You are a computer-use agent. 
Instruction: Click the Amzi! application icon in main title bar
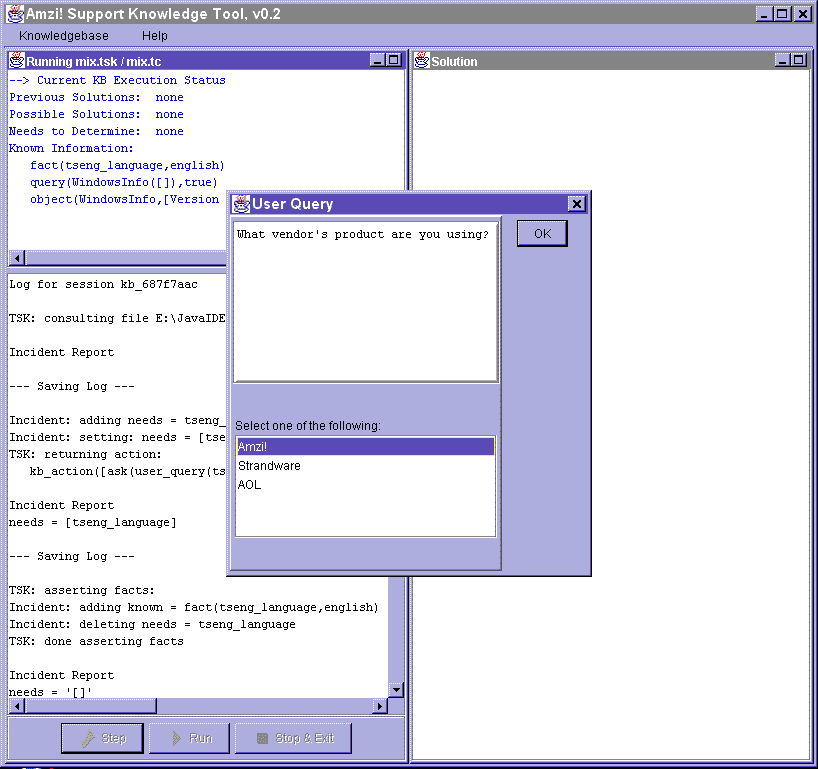15,14
